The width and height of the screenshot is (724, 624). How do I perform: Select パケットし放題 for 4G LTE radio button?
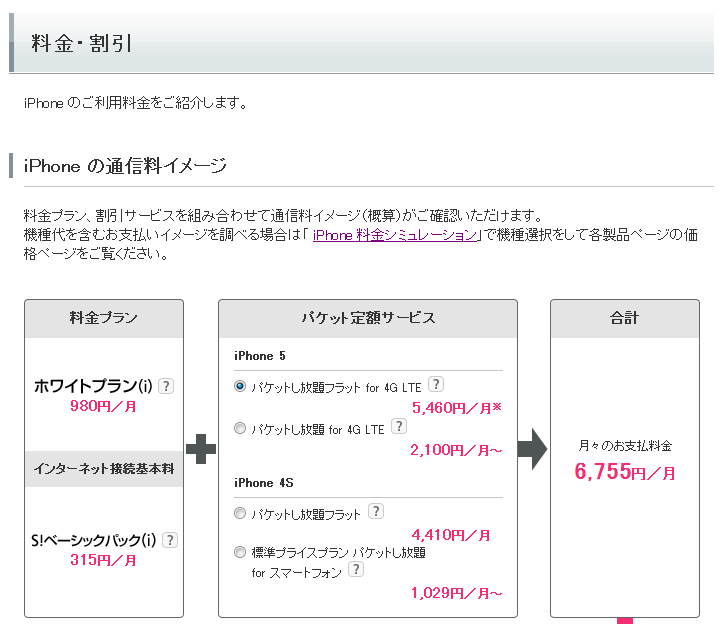pos(240,428)
